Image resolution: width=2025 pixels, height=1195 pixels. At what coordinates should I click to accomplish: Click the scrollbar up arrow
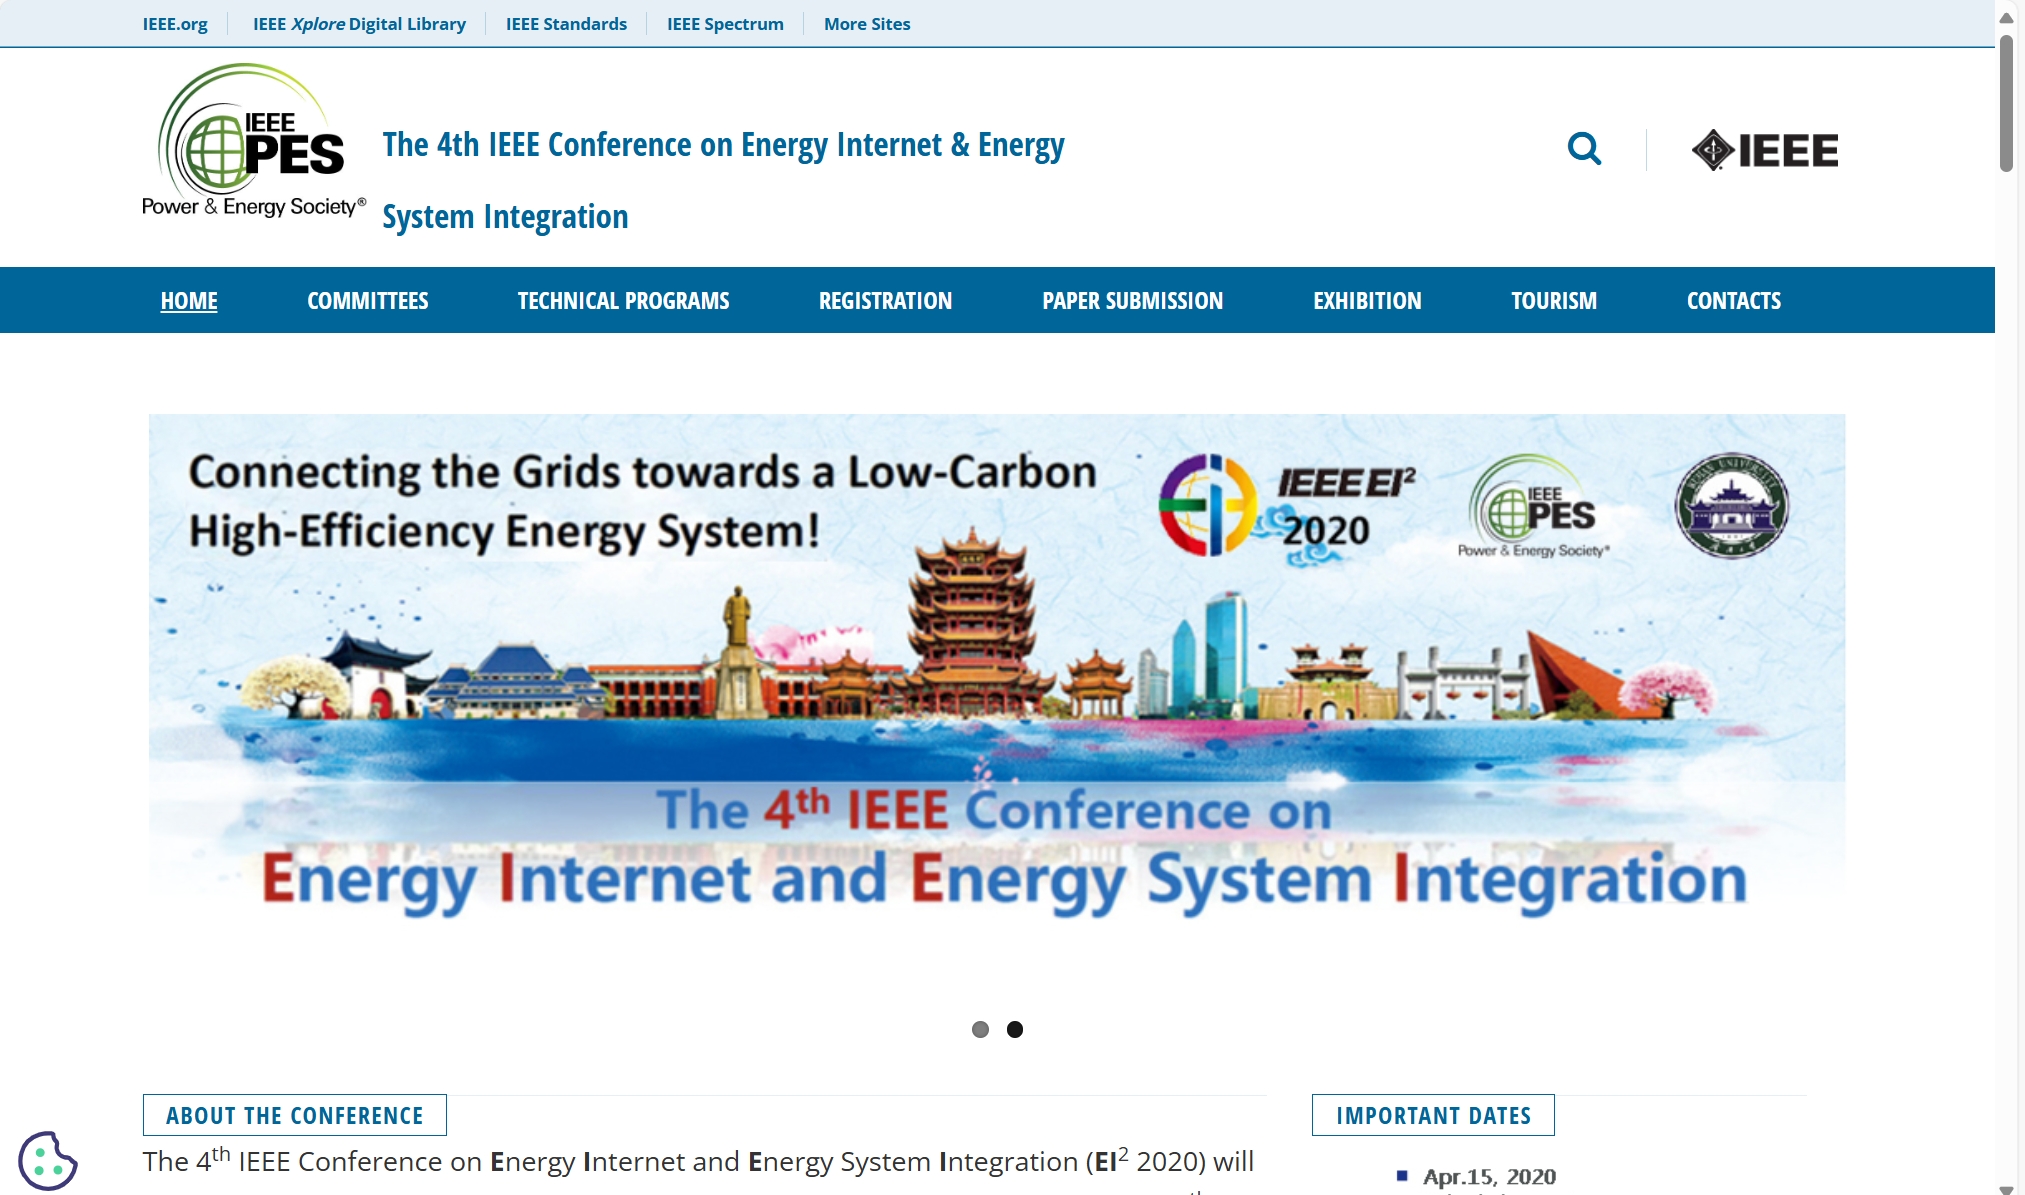tap(2006, 18)
